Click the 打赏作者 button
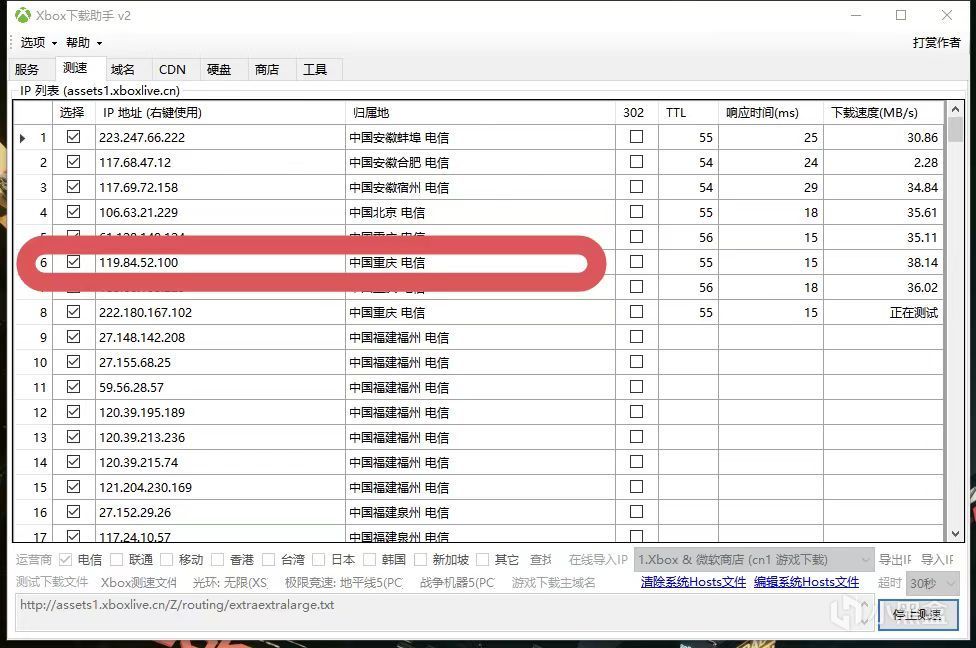 [936, 42]
